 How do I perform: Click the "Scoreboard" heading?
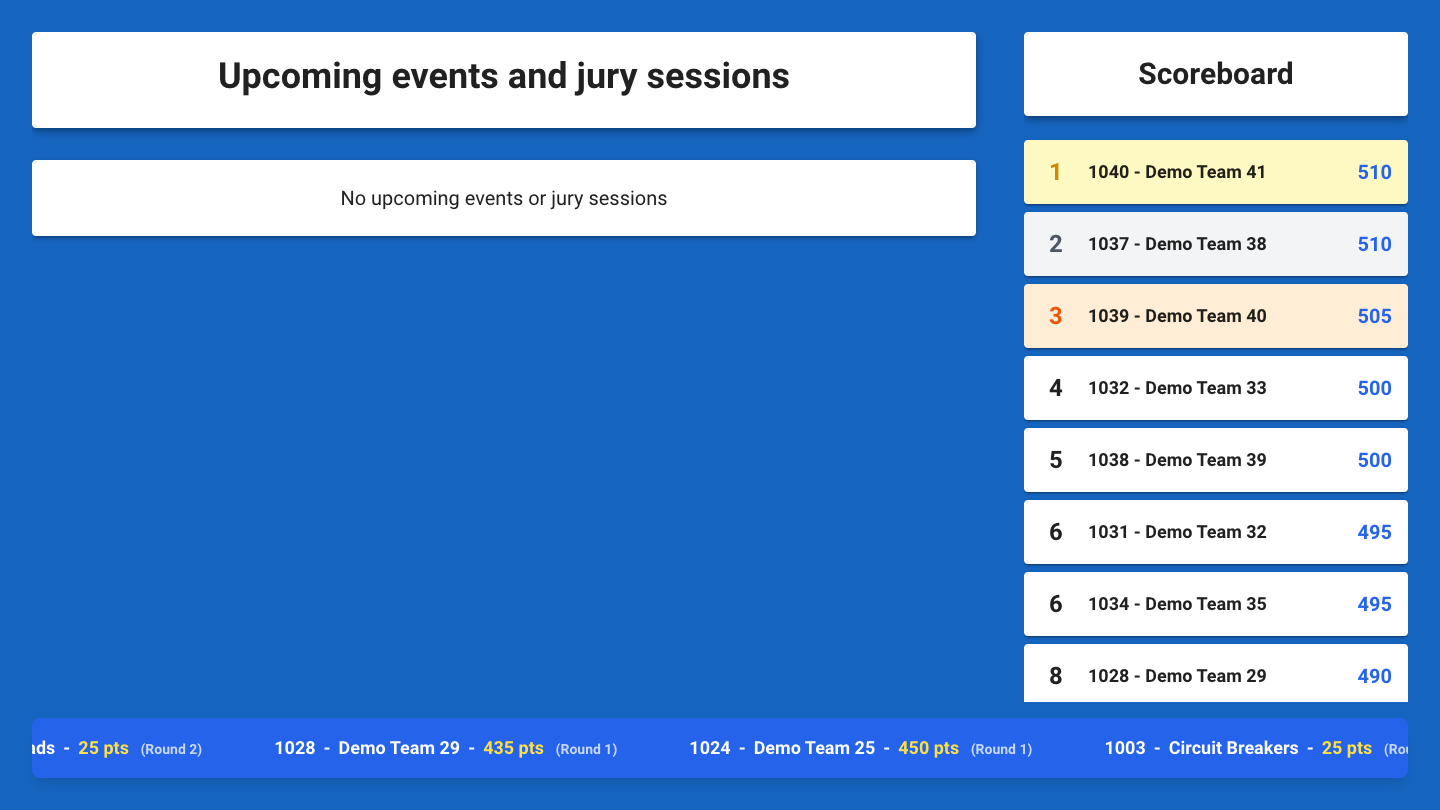(x=1216, y=74)
